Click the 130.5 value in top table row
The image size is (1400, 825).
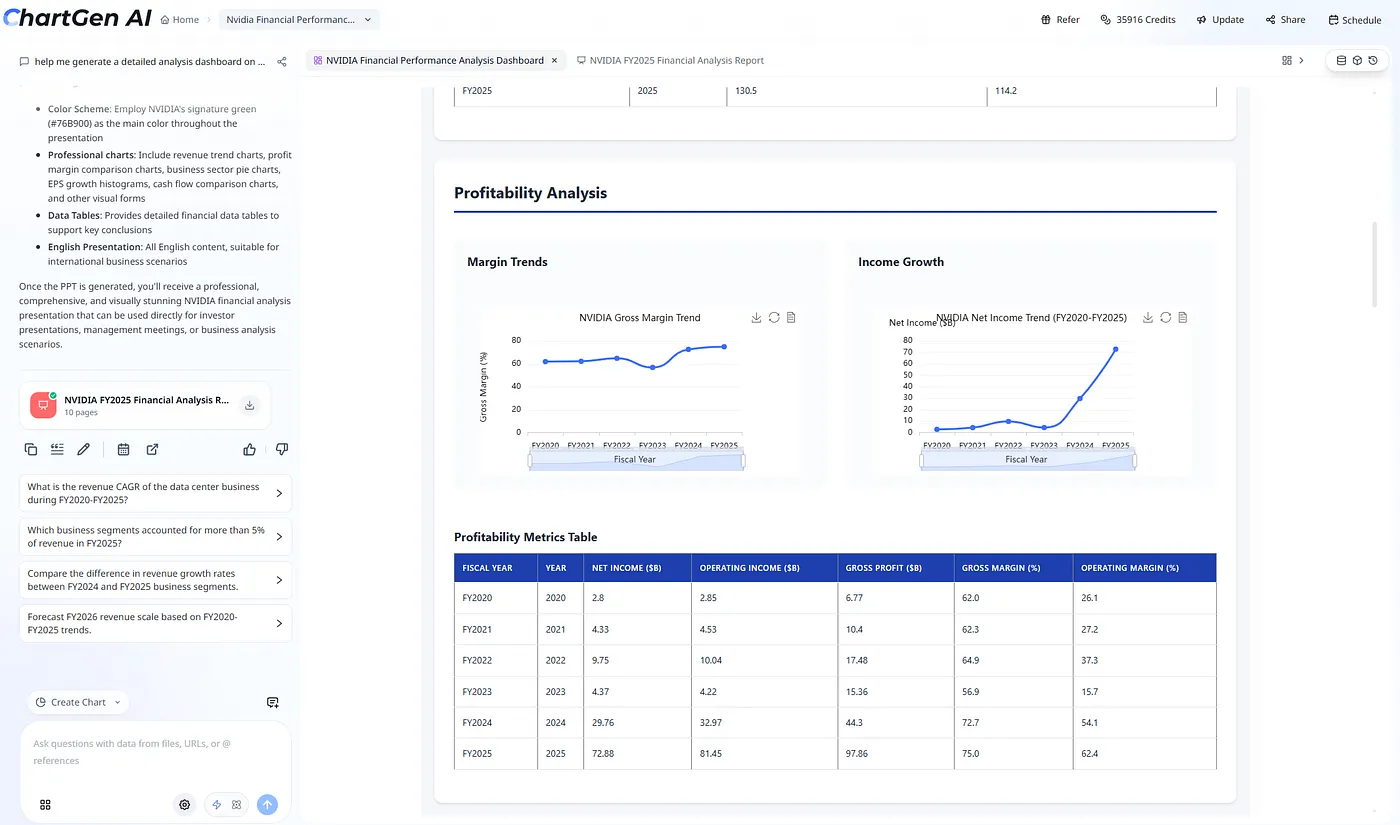746,91
